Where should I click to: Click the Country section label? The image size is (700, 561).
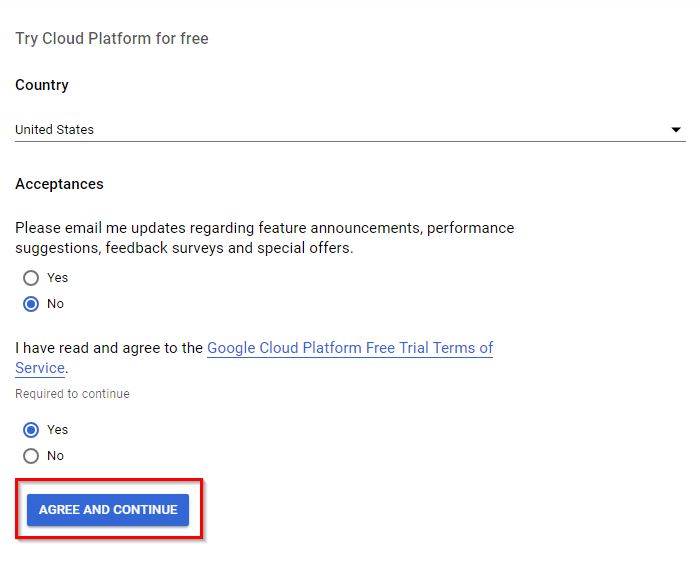click(x=42, y=85)
